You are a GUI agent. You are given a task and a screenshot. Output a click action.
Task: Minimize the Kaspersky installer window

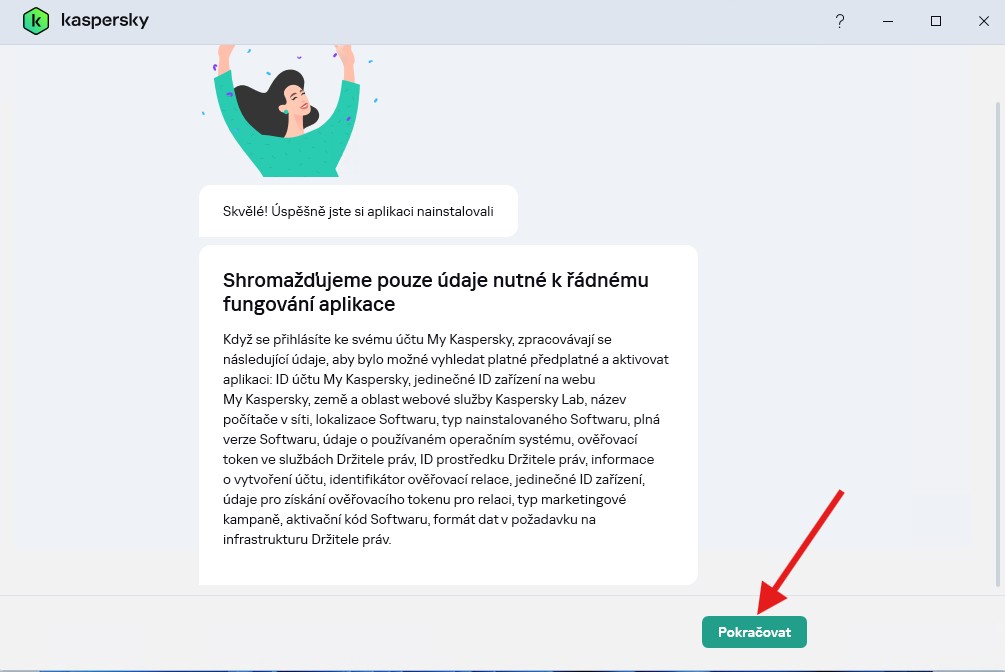[888, 21]
